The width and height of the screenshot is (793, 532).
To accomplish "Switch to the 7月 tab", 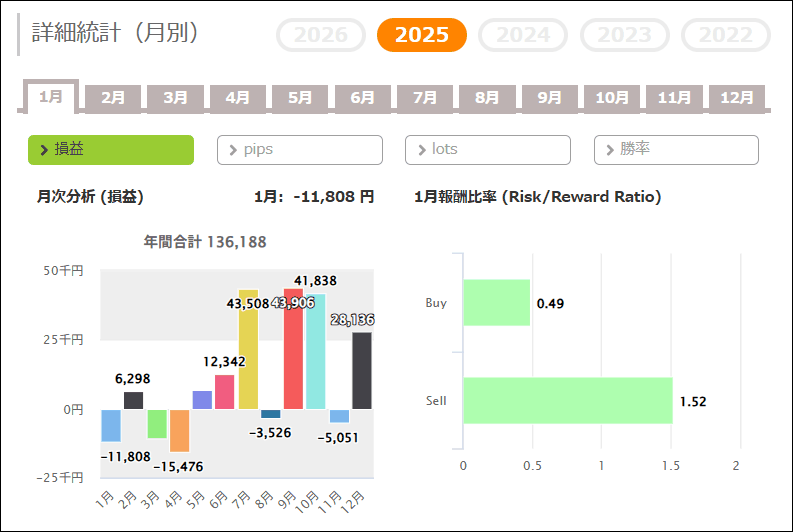I will coord(425,98).
